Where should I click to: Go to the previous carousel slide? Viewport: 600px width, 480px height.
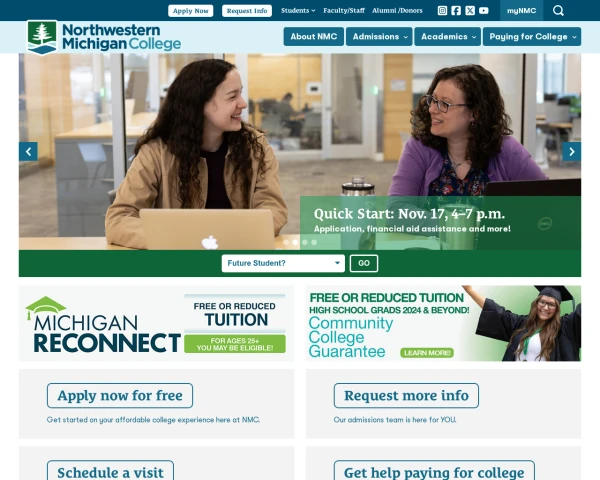click(x=28, y=152)
